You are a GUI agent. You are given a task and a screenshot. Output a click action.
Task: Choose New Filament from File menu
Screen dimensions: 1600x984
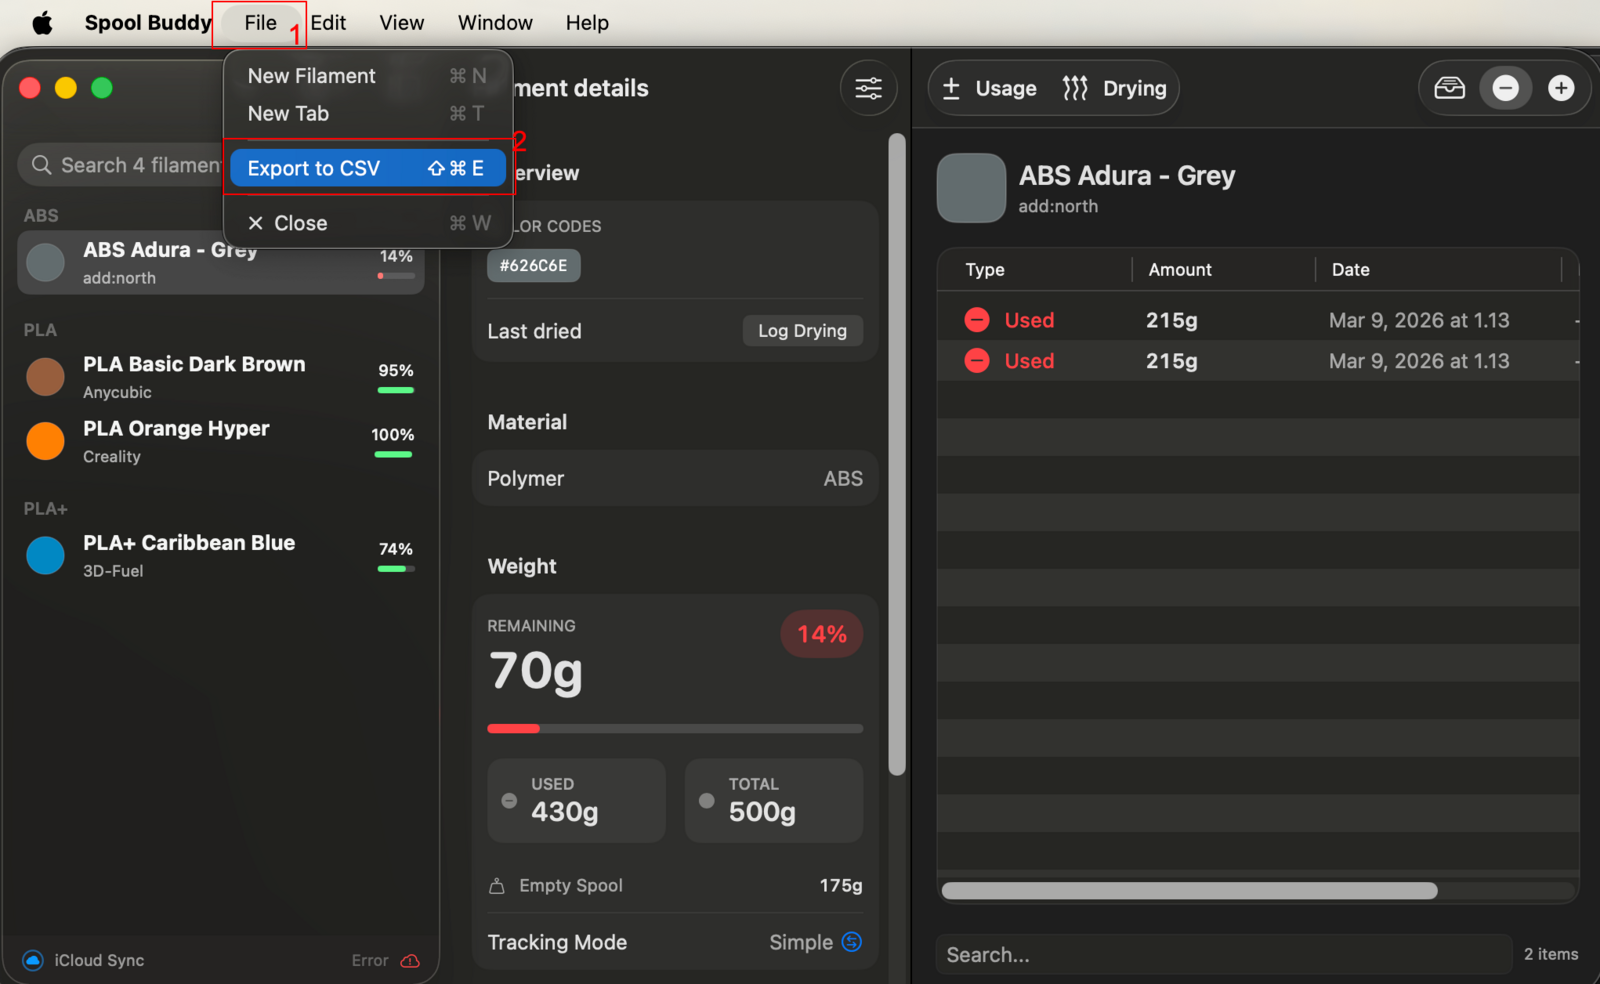click(367, 76)
